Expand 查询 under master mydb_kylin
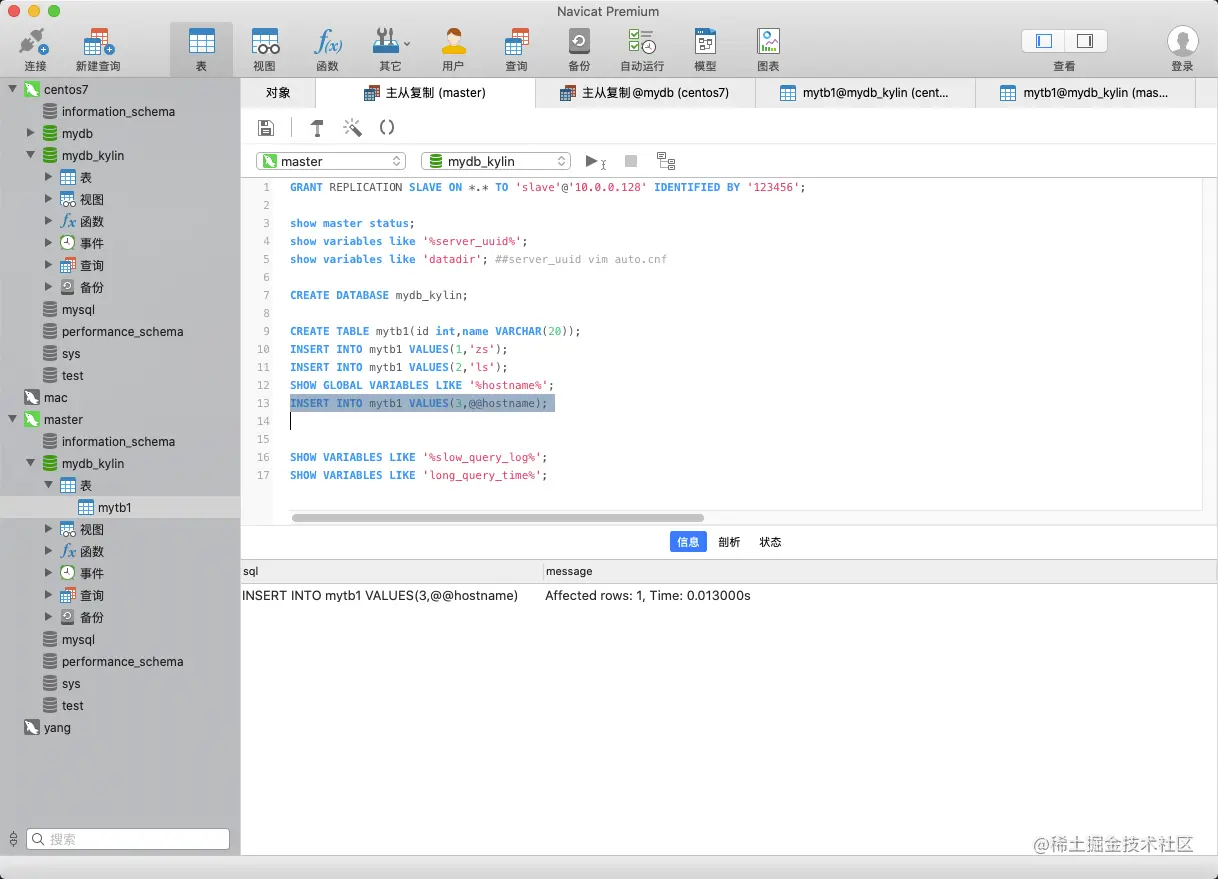 tap(49, 595)
